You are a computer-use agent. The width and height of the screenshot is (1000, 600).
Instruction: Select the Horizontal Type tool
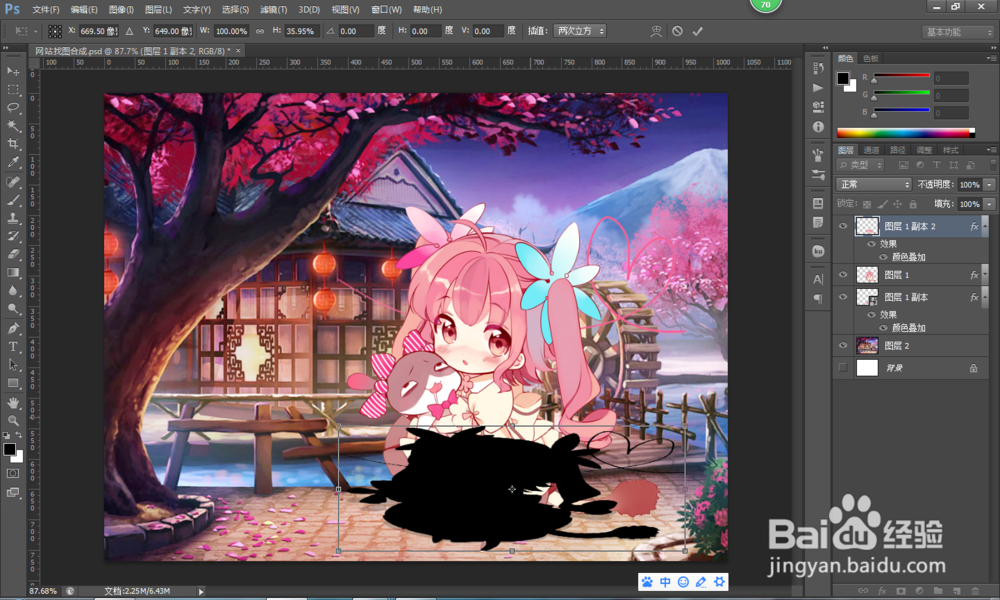[x=13, y=346]
